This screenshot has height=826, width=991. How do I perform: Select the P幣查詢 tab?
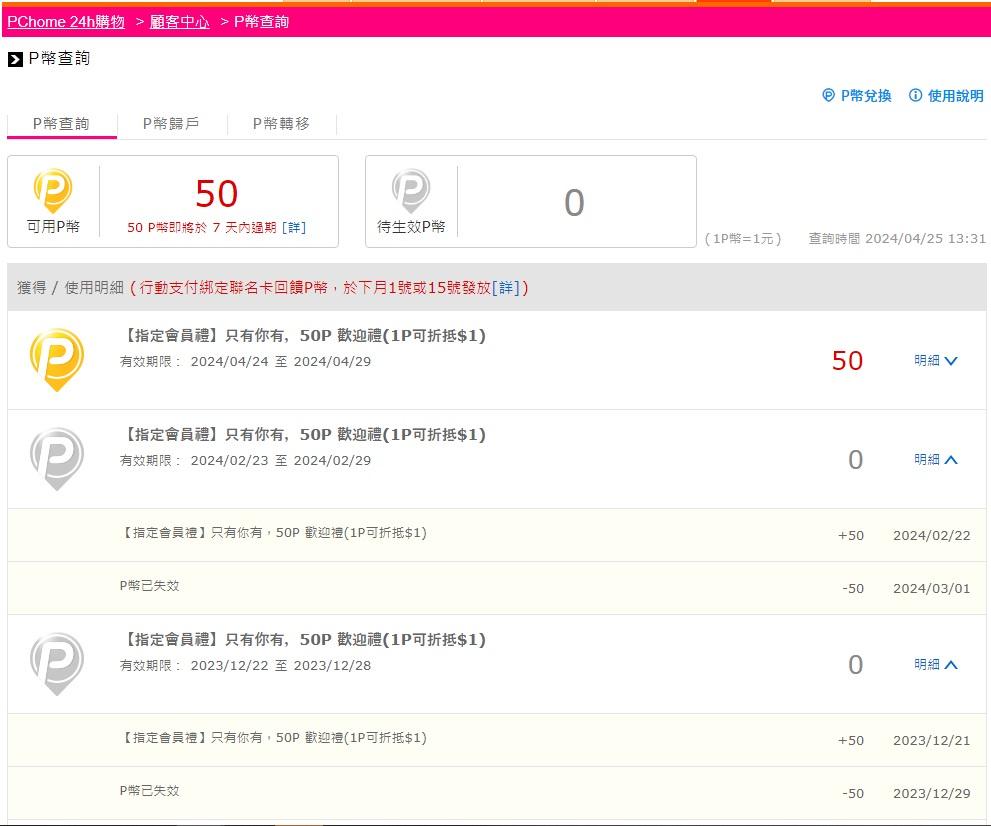point(61,124)
